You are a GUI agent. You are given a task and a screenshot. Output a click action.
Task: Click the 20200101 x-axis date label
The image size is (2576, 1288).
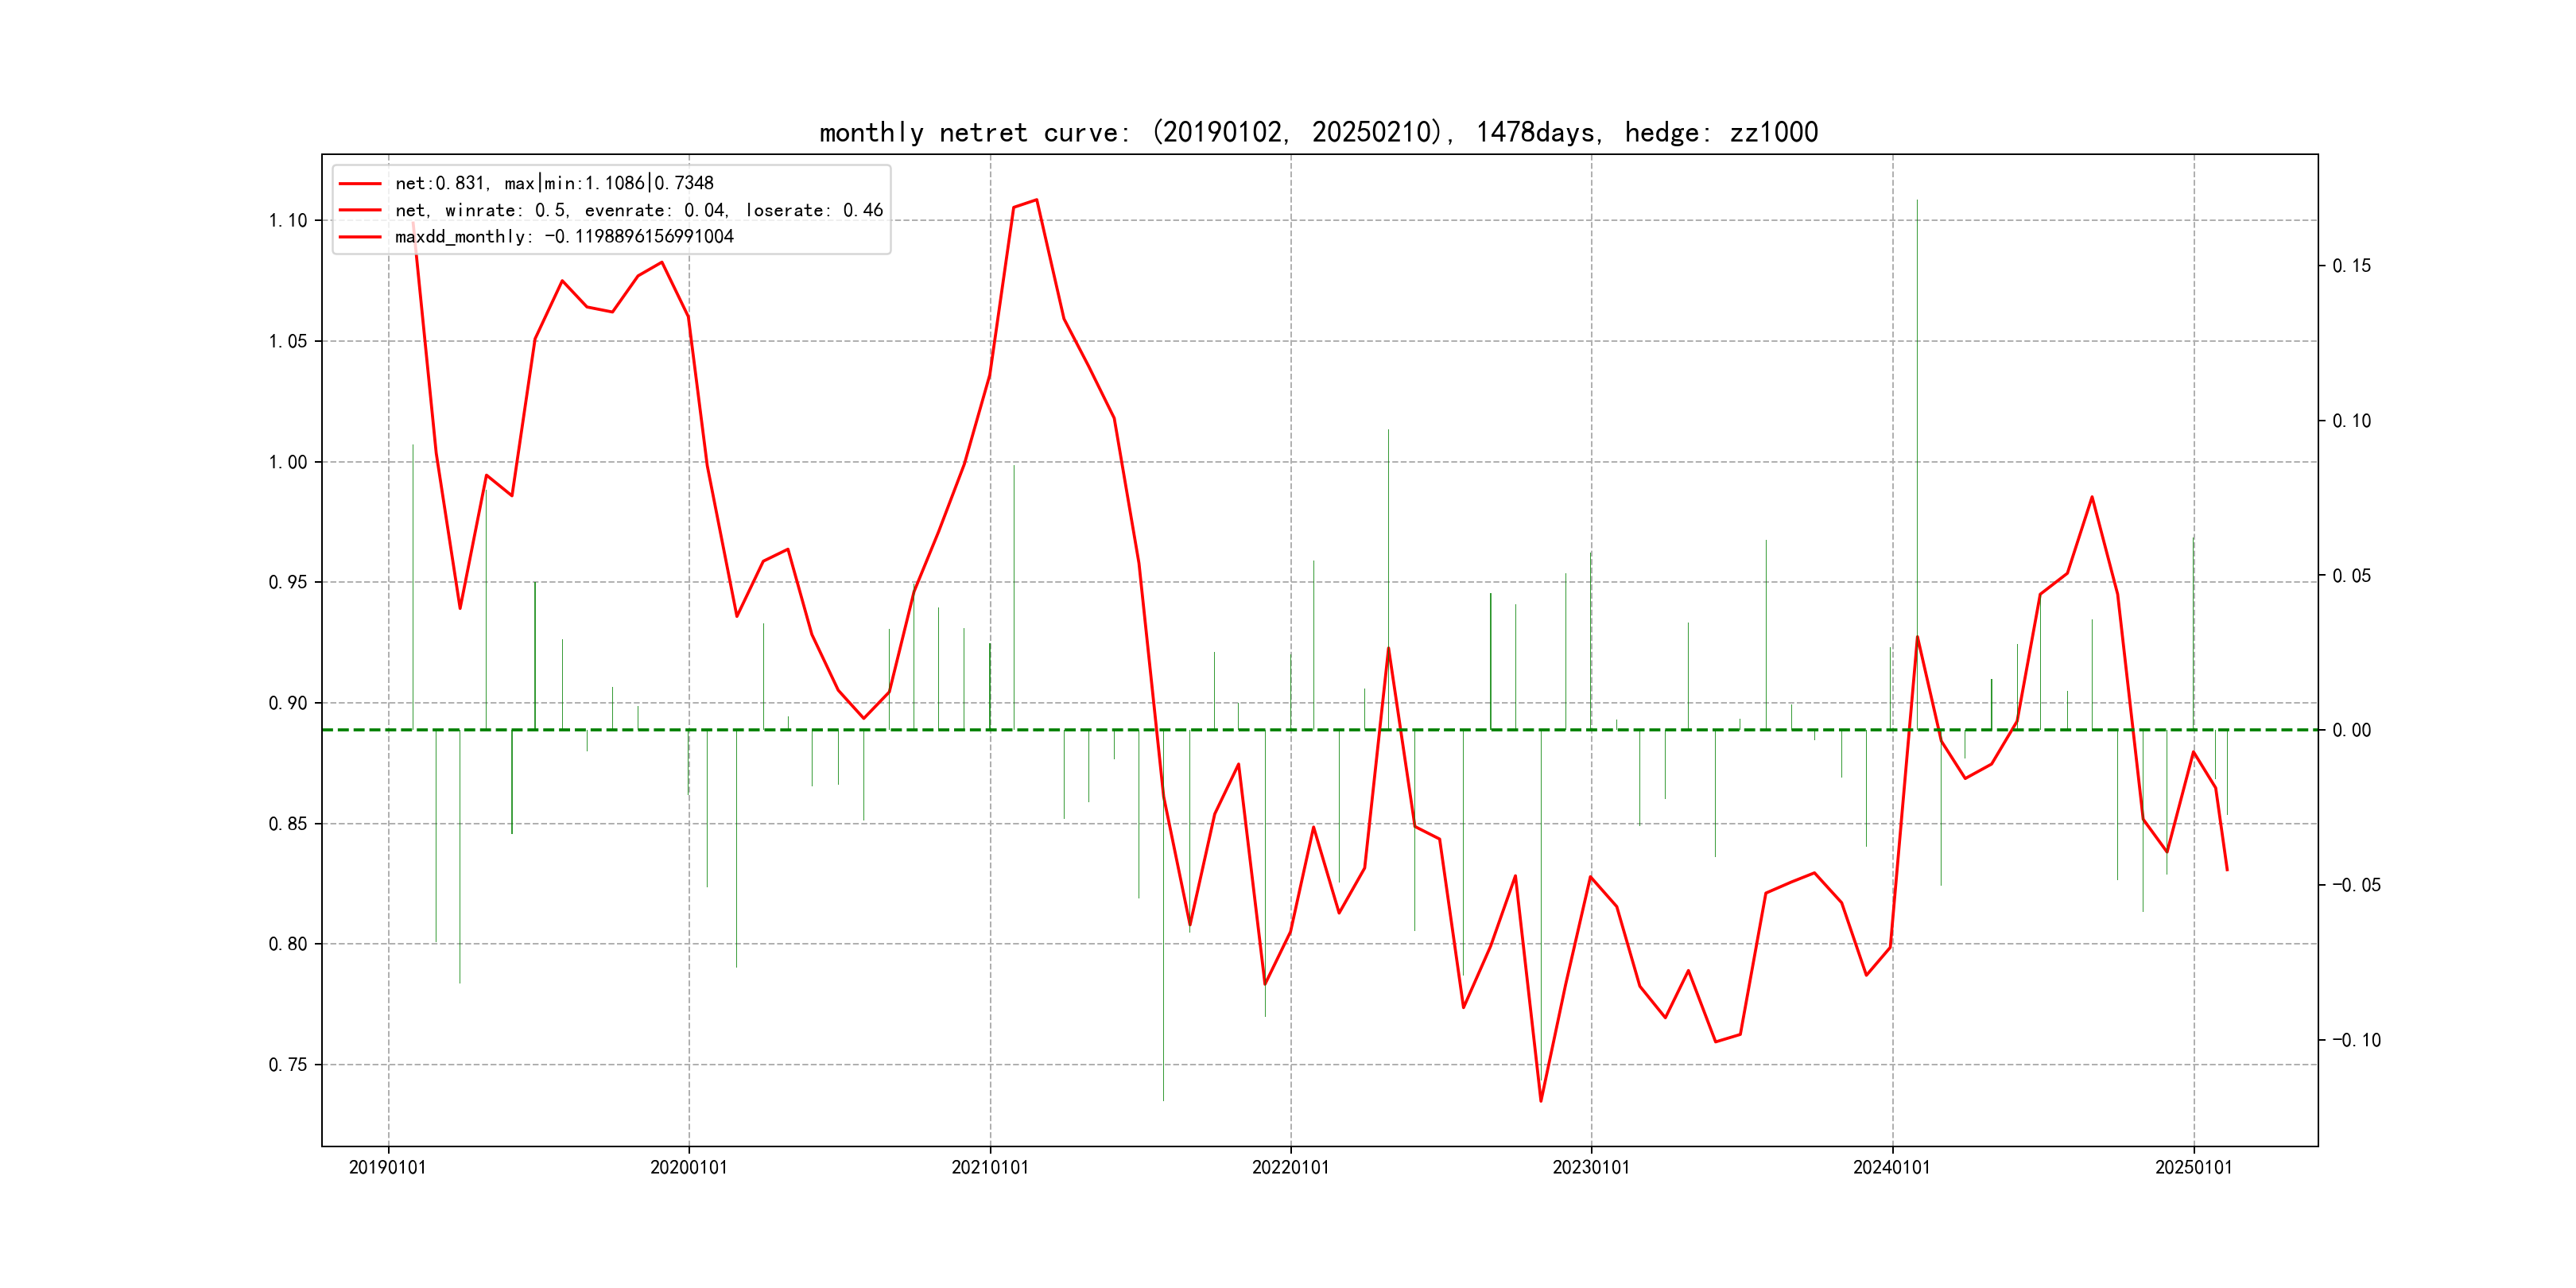(689, 1168)
